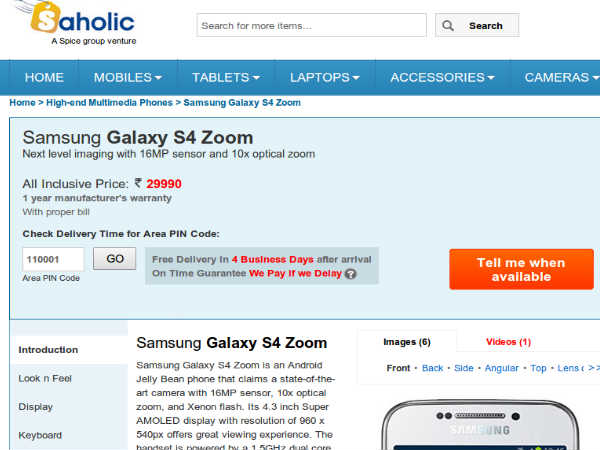Open the Look n Feel section

tap(45, 378)
